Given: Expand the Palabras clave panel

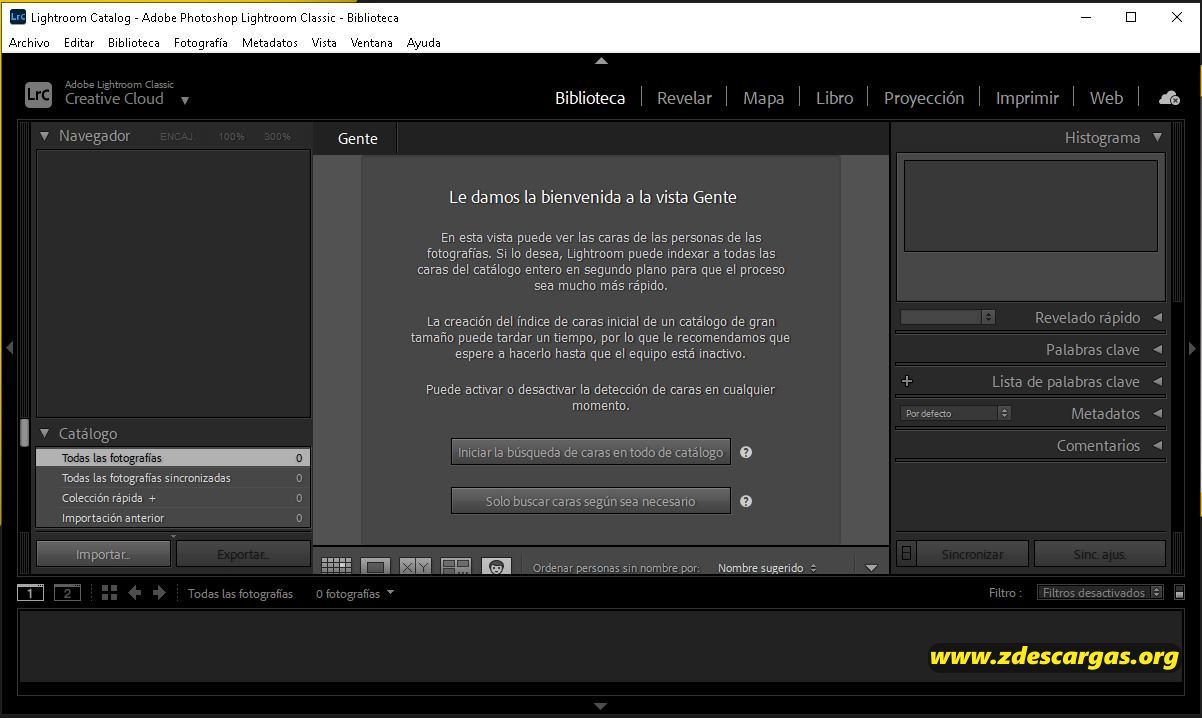Looking at the screenshot, I should pyautogui.click(x=1157, y=349).
